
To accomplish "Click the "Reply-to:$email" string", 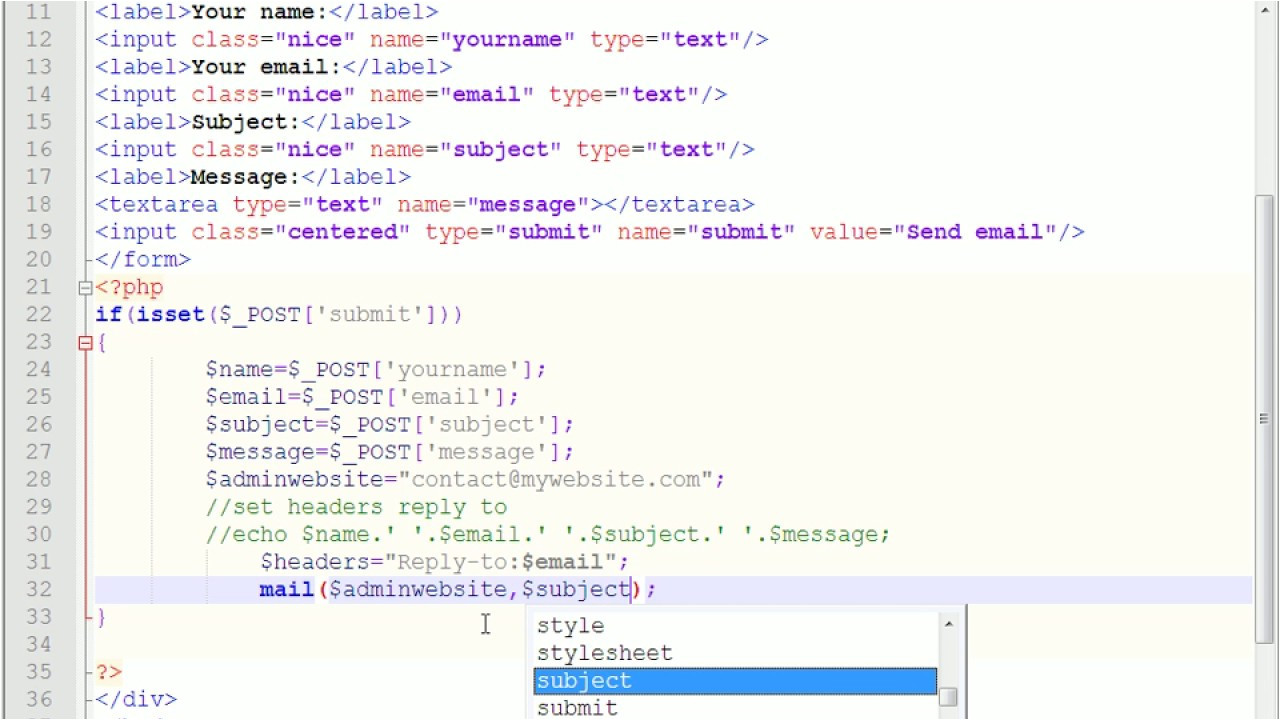I will tap(501, 562).
